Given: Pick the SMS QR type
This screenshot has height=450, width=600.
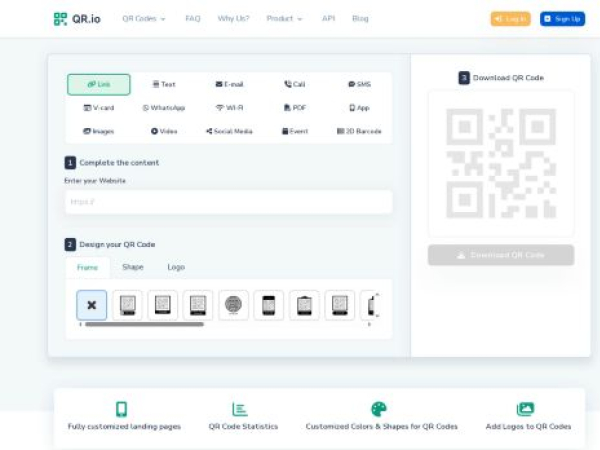Looking at the screenshot, I should [359, 84].
